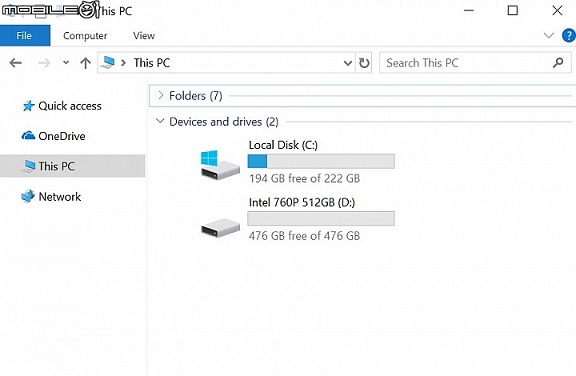This screenshot has height=376, width=576.
Task: Open the File menu tab
Action: point(25,36)
